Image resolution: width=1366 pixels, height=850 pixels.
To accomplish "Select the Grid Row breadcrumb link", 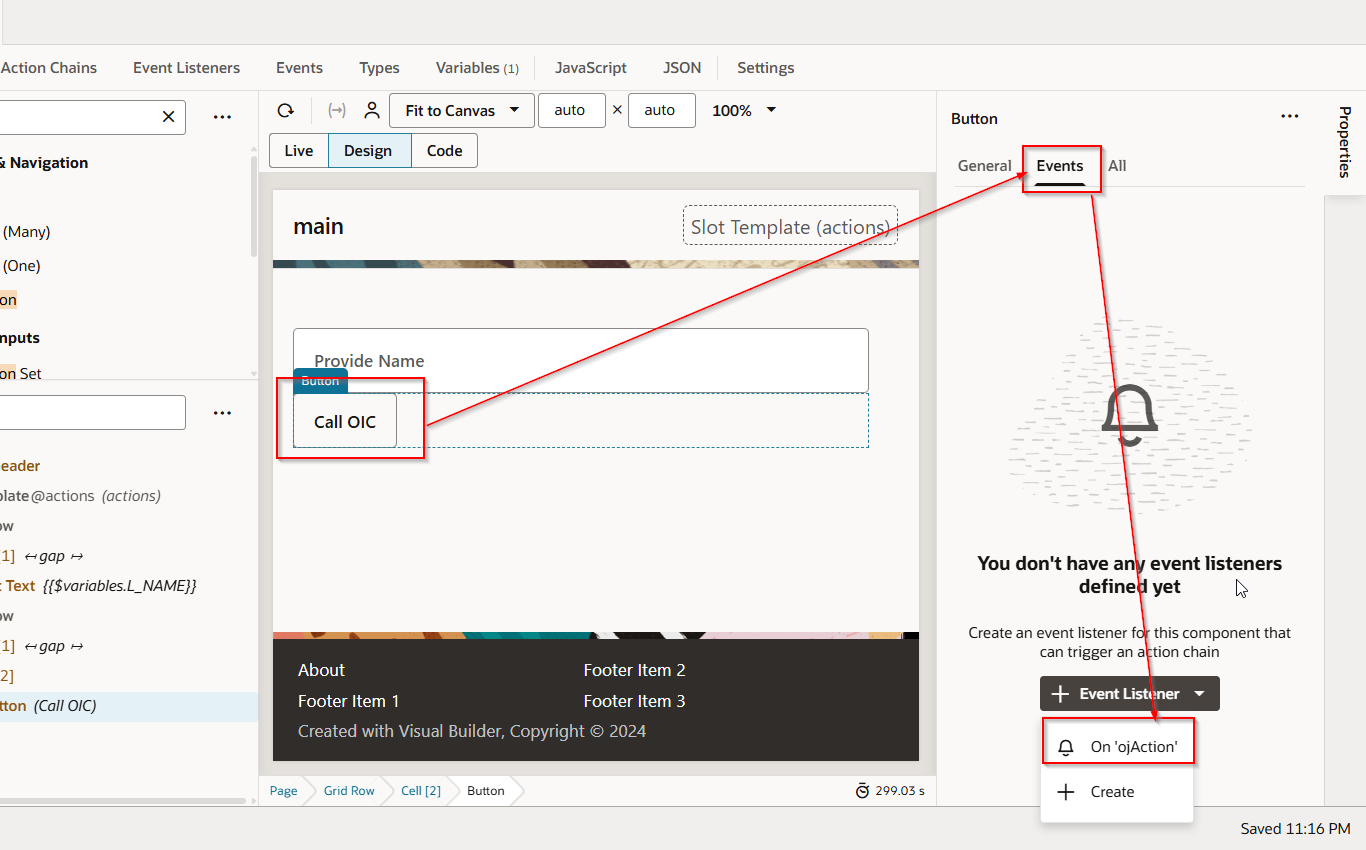I will tap(349, 790).
